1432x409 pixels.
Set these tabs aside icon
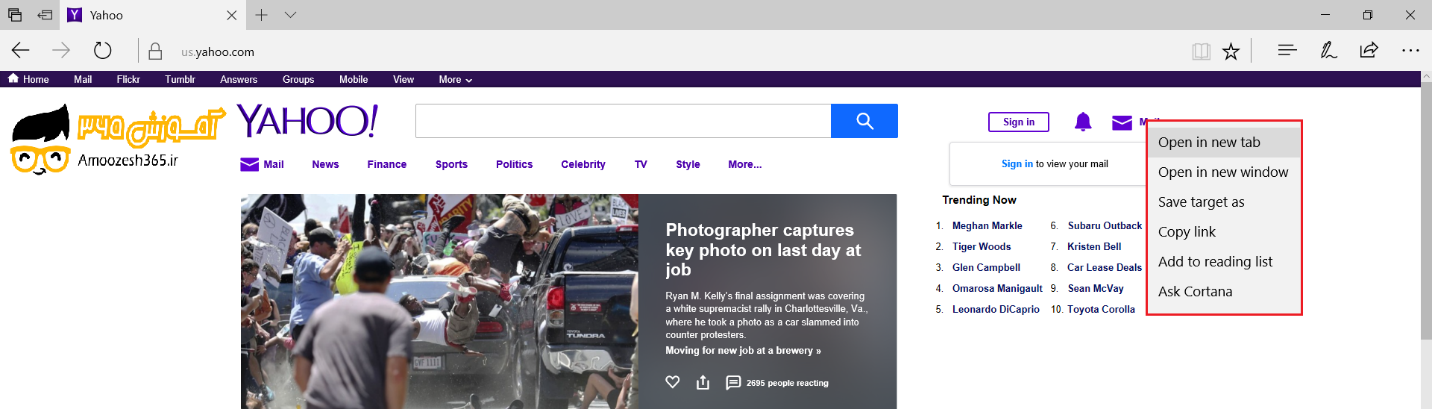[x=45, y=15]
